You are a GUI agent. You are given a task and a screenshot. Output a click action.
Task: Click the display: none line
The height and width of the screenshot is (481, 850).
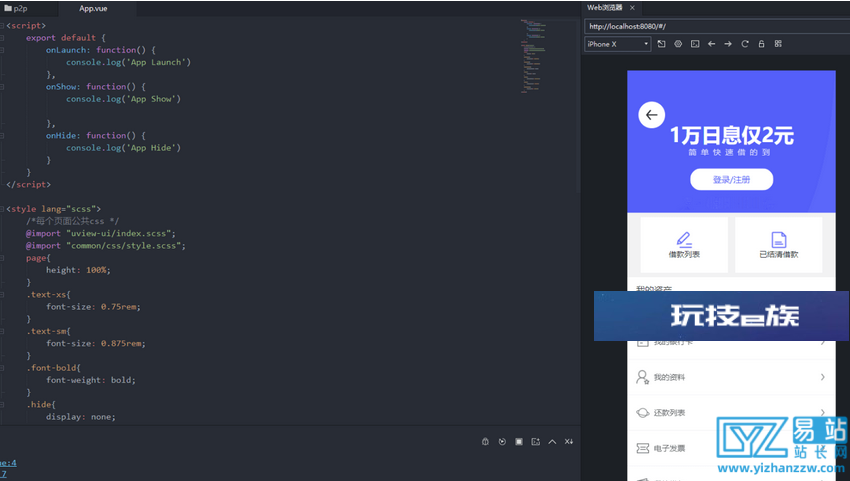click(x=80, y=417)
